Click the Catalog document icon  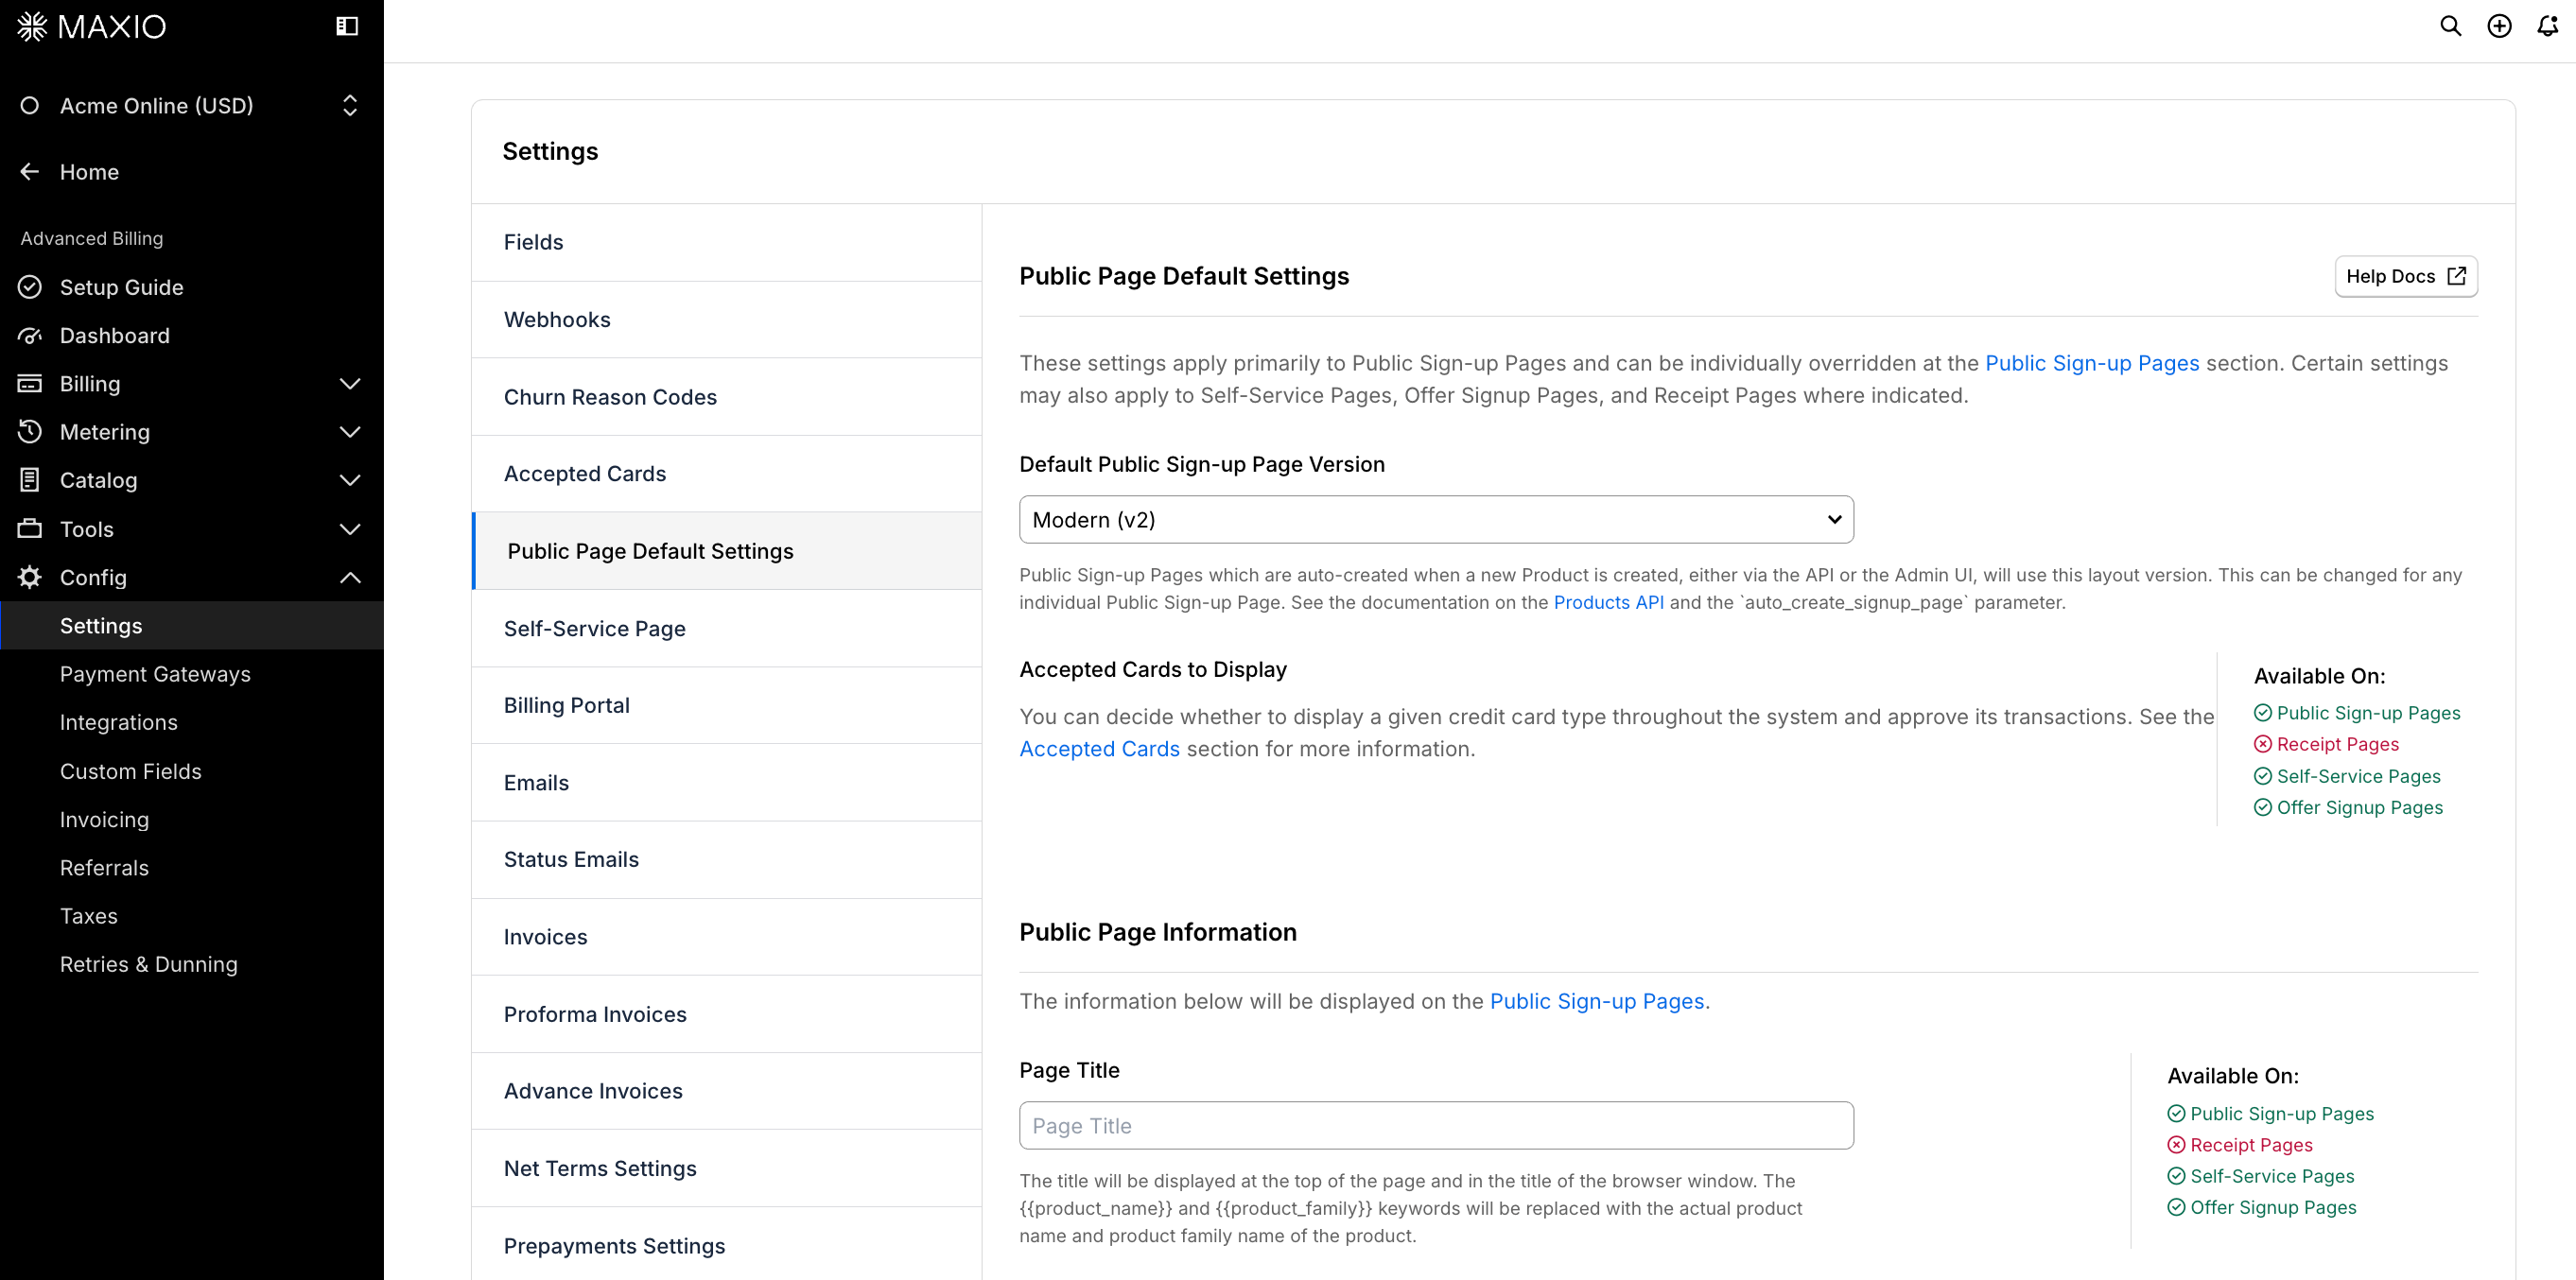point(30,480)
